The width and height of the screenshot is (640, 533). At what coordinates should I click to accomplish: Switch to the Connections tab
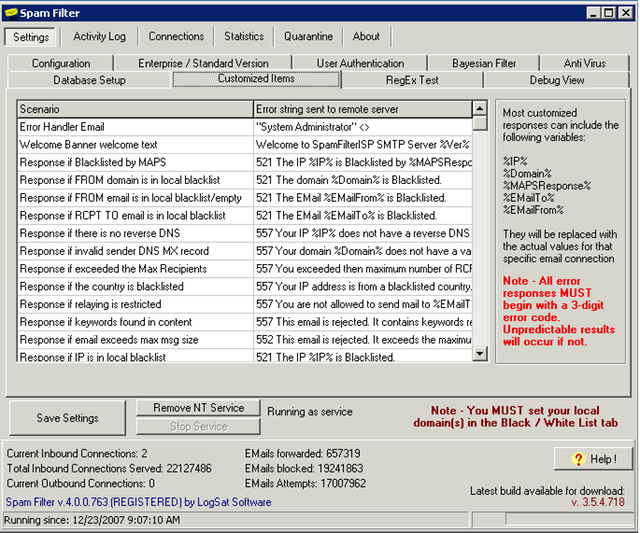[176, 37]
